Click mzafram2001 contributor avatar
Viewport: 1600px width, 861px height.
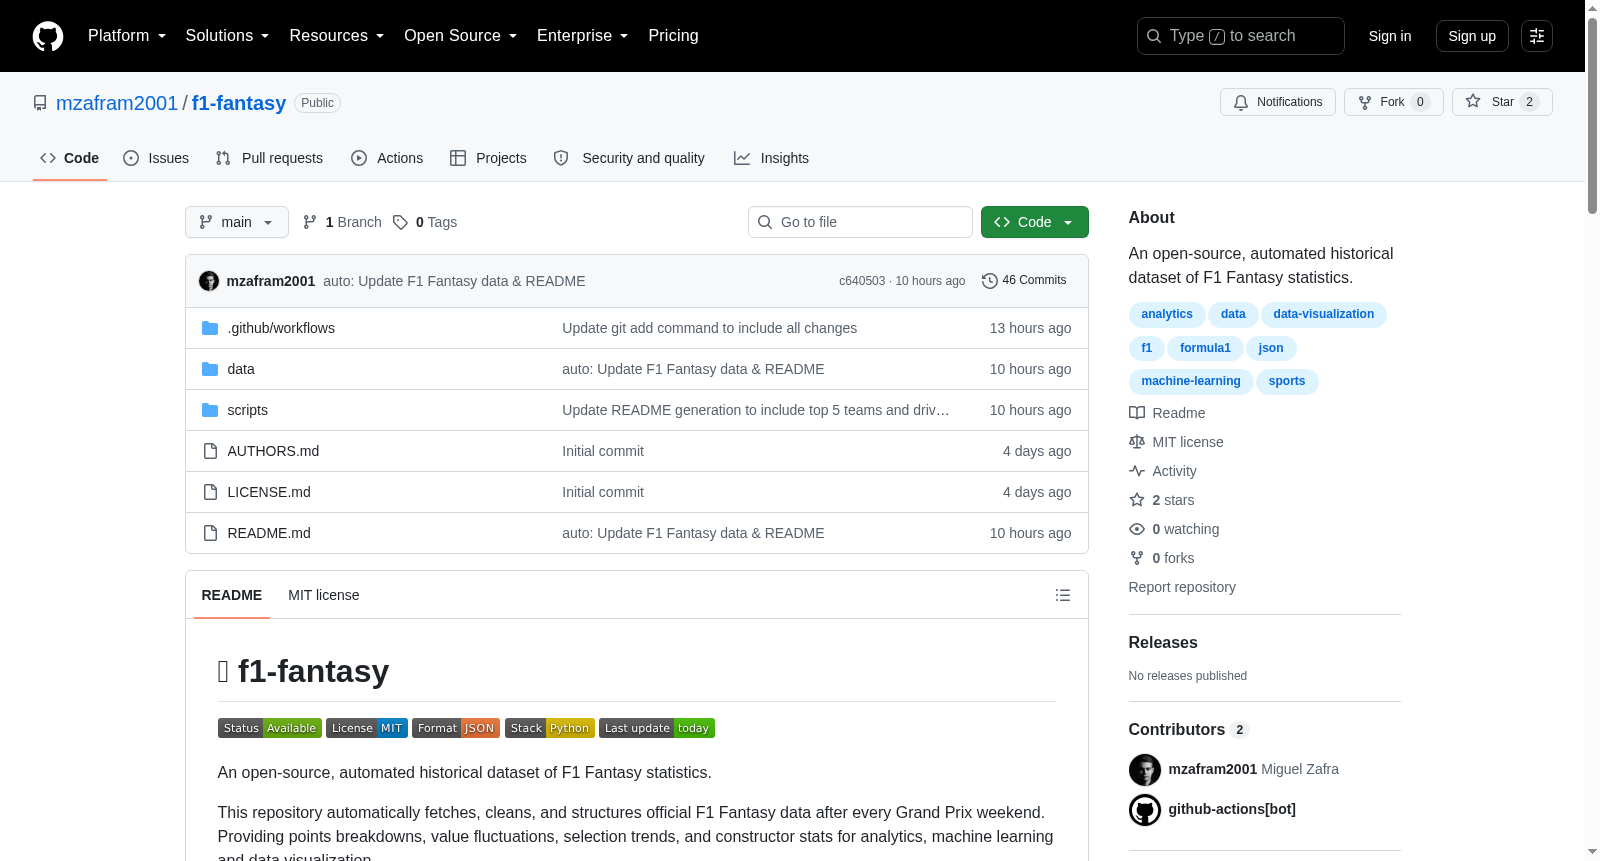coord(1145,770)
